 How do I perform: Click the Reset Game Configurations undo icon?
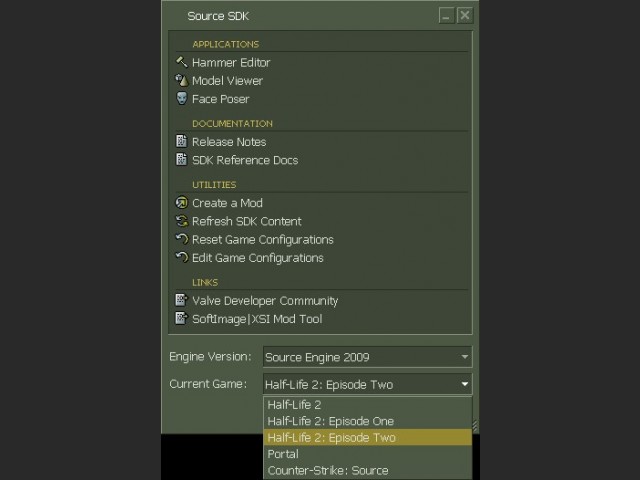181,239
